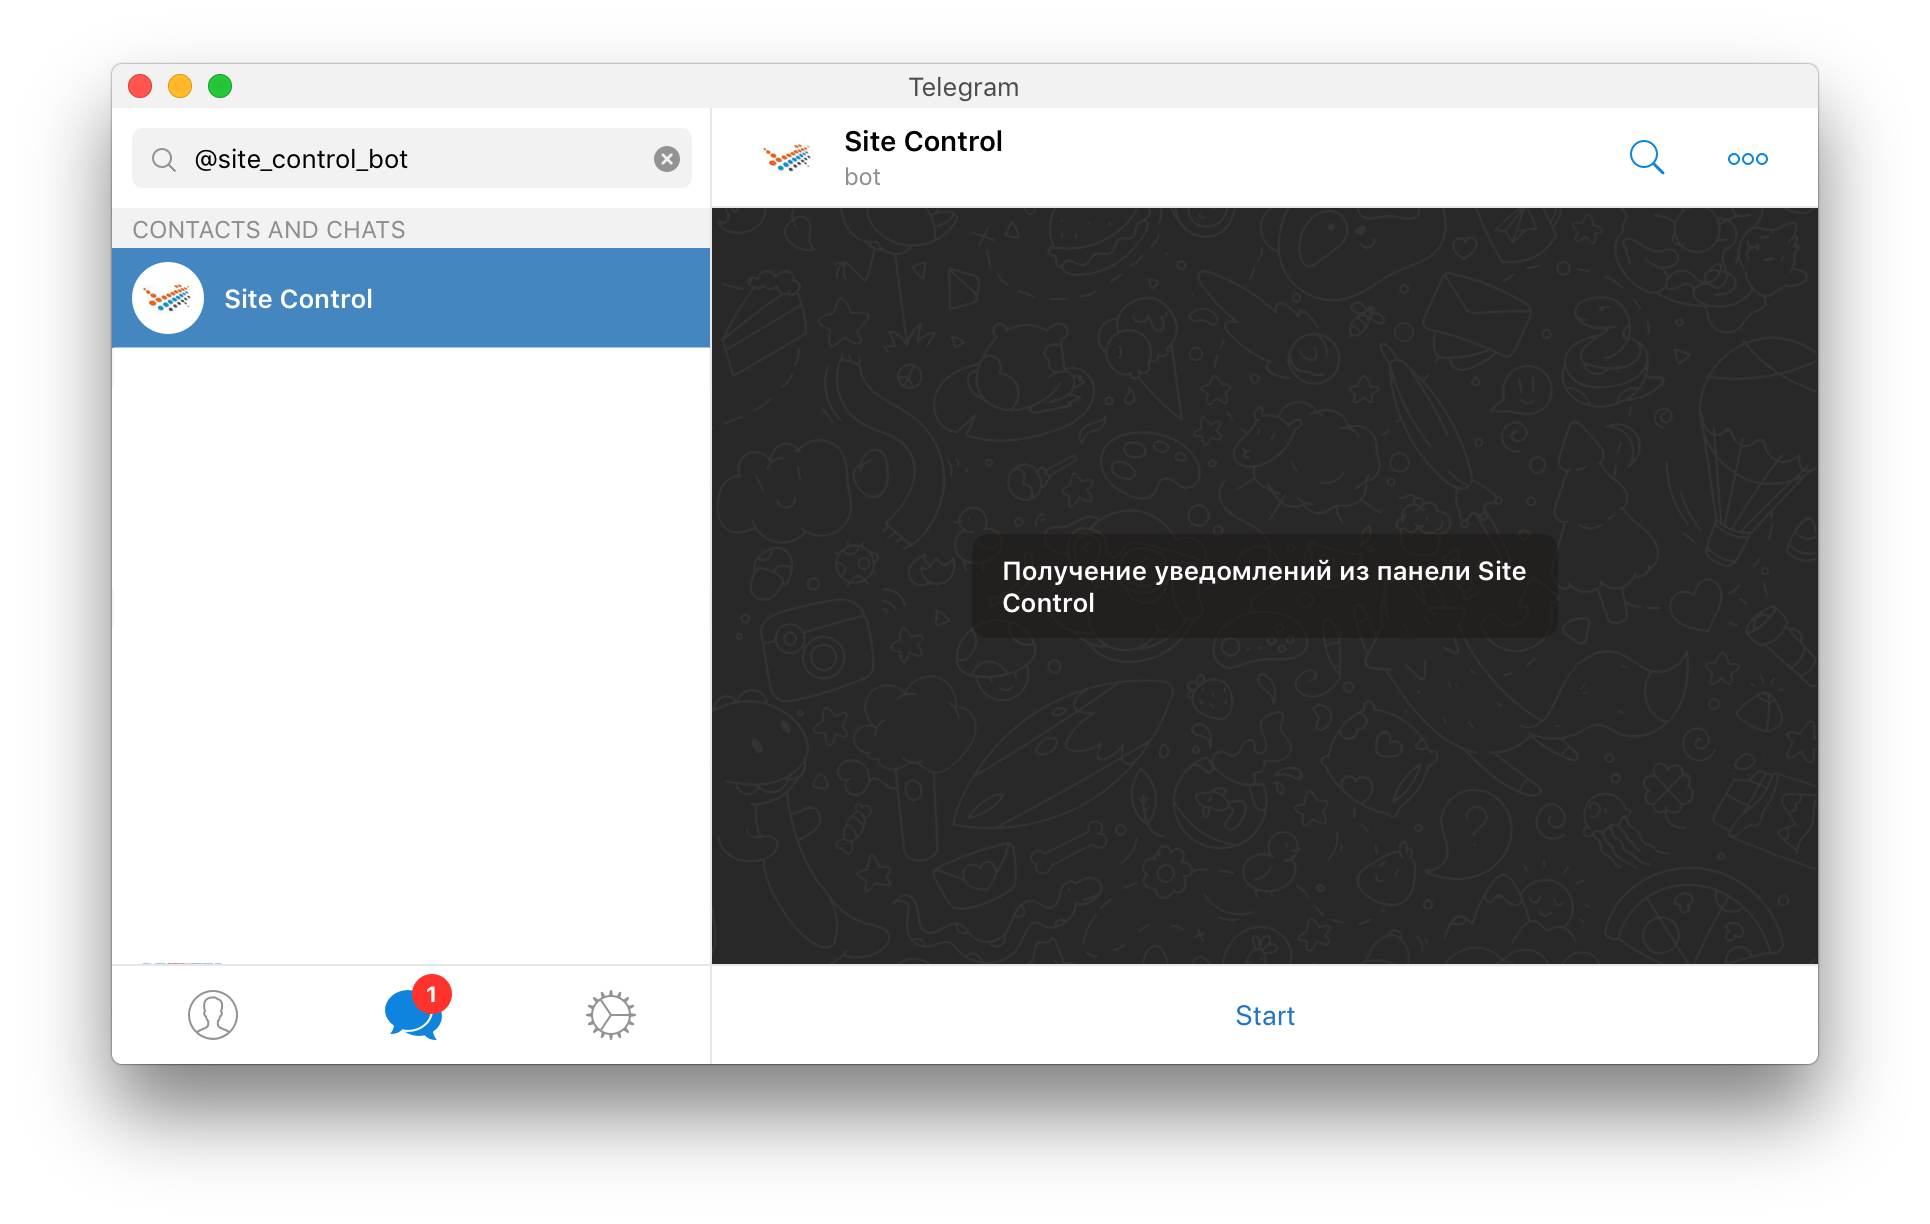This screenshot has width=1930, height=1224.
Task: Open the Chats tab with unread badge
Action: click(417, 1009)
